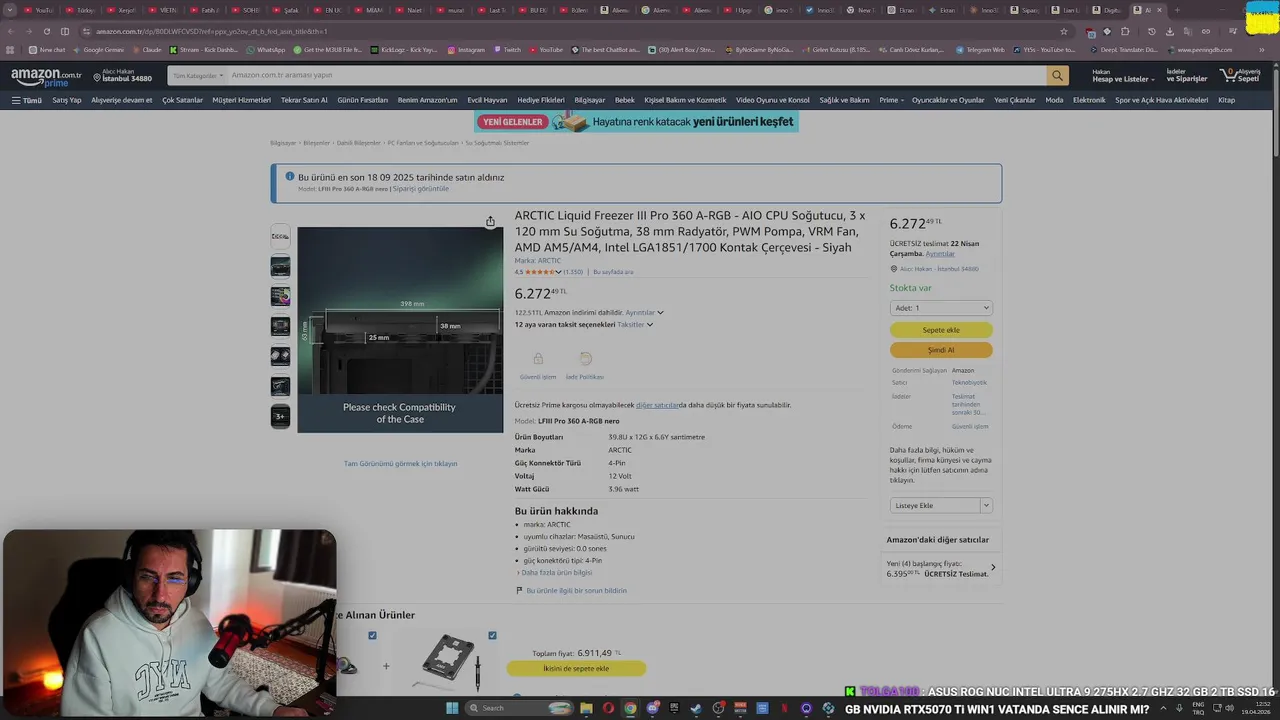Click the PC Fanları ve Soğutucuları breadcrumb
This screenshot has width=1280, height=720.
pos(423,143)
